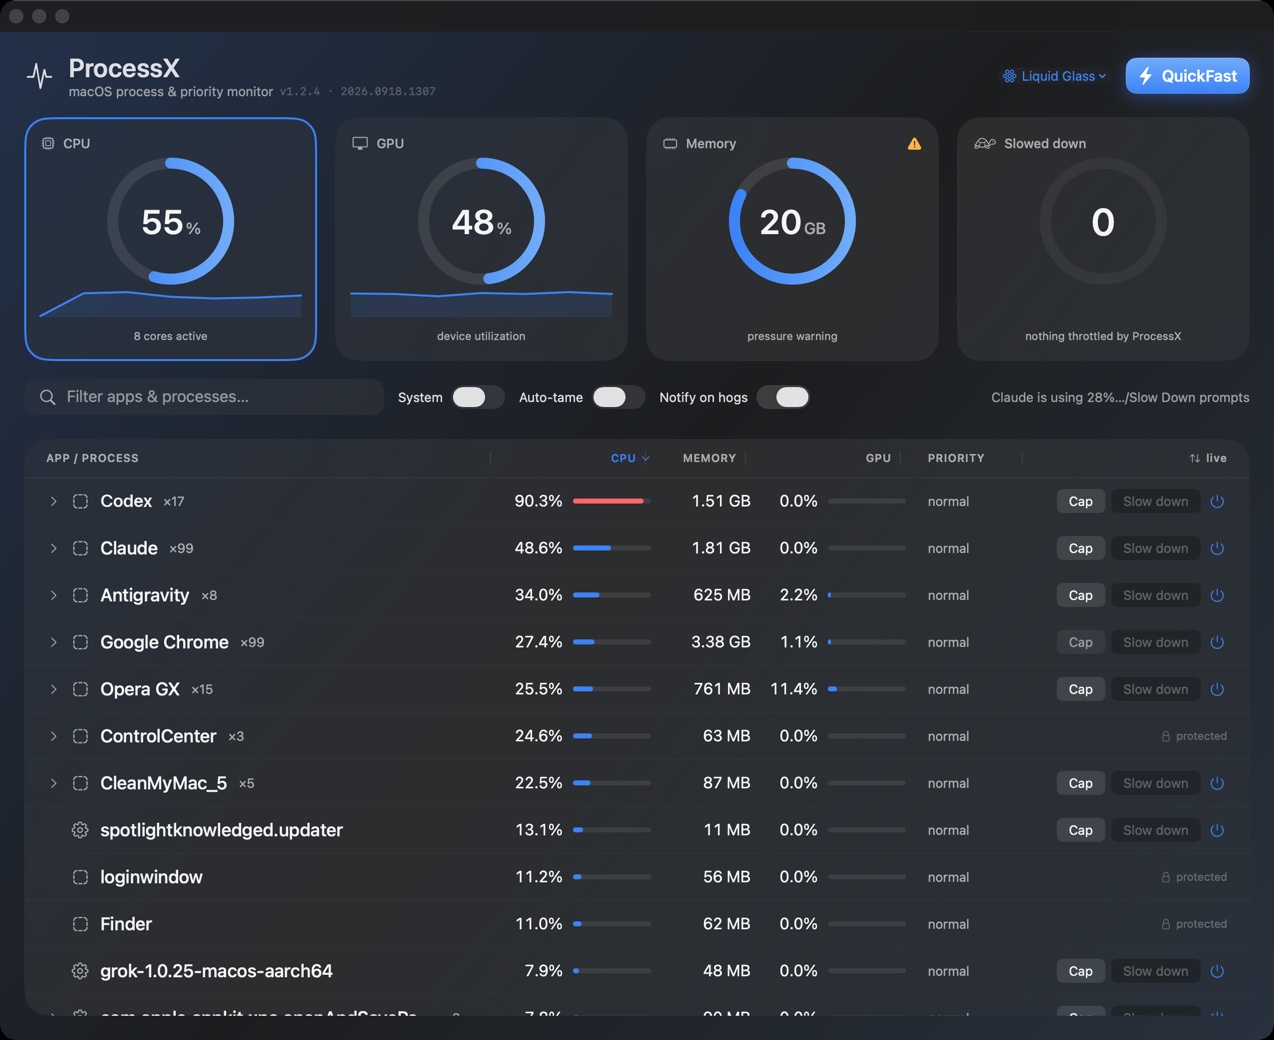Open the Liquid Glass theme dropdown
Viewport: 1274px width, 1040px height.
[1055, 76]
